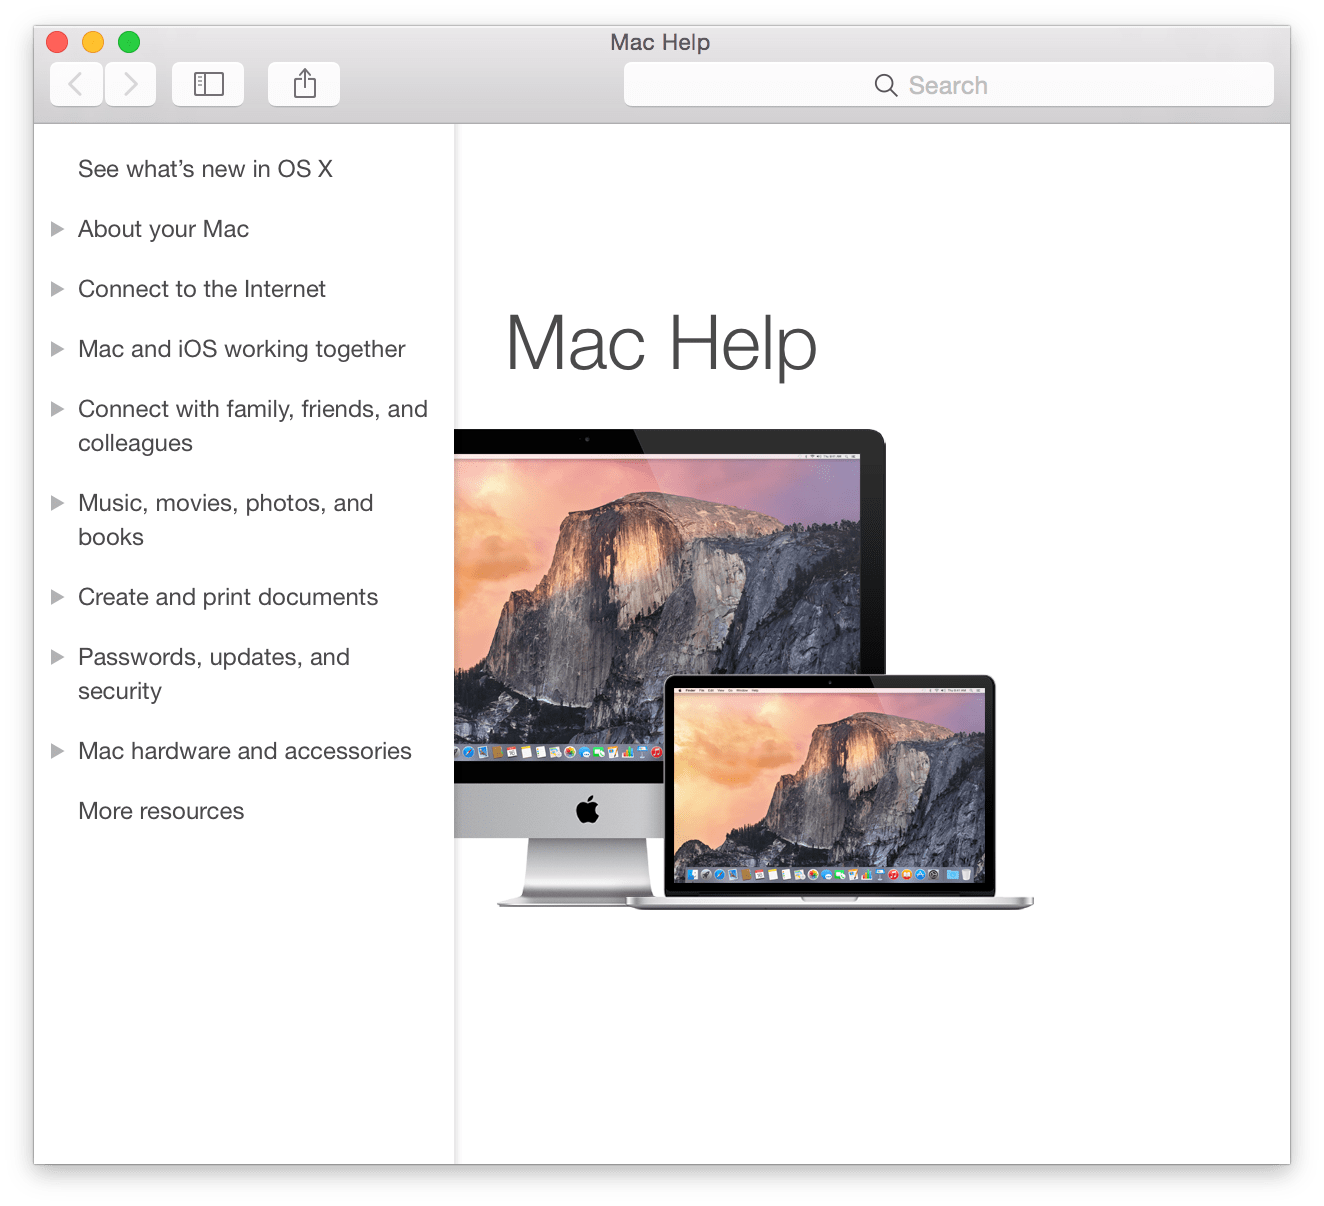The height and width of the screenshot is (1206, 1324).
Task: Select Create and print documents label
Action: point(228,597)
